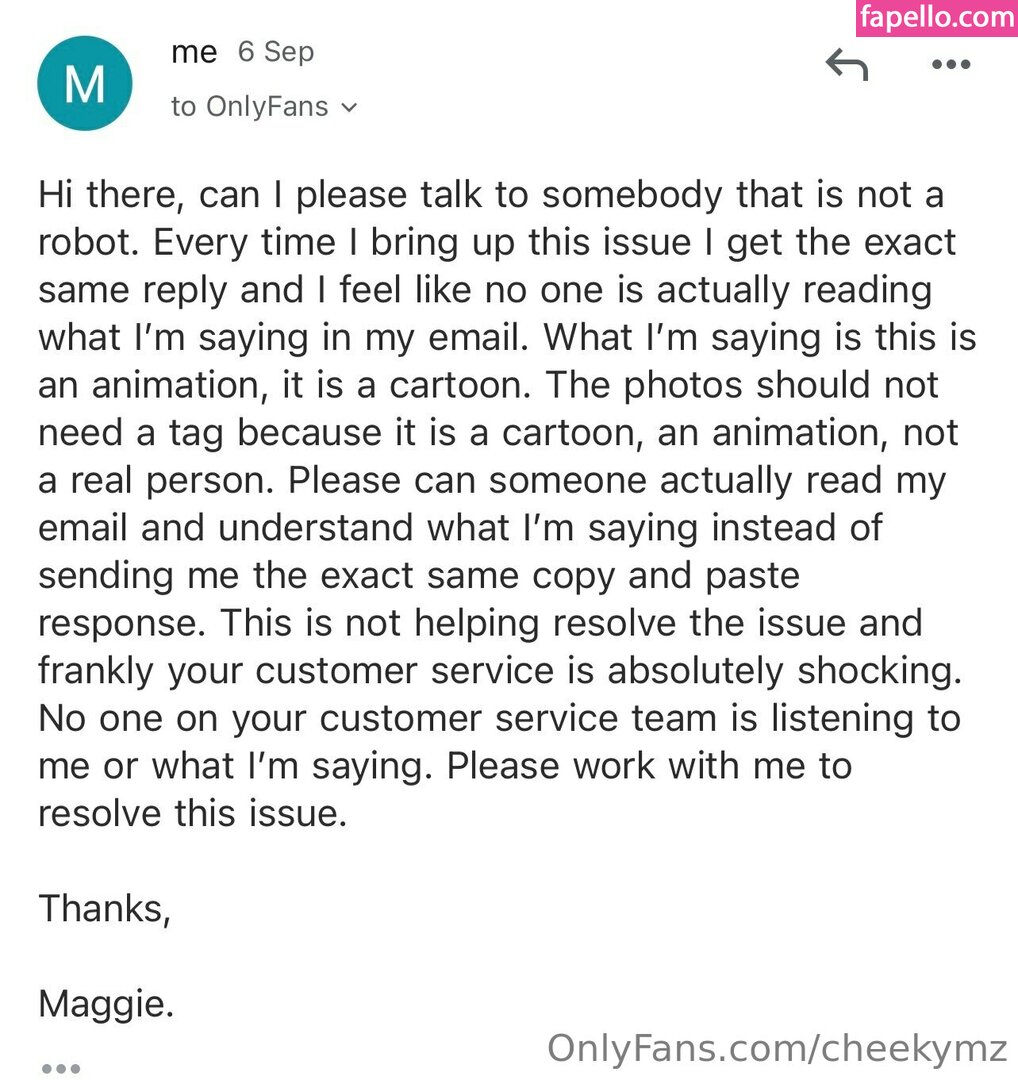Image resolution: width=1018 pixels, height=1080 pixels.
Task: Click the teal sender avatar "M"
Action: coord(84,84)
